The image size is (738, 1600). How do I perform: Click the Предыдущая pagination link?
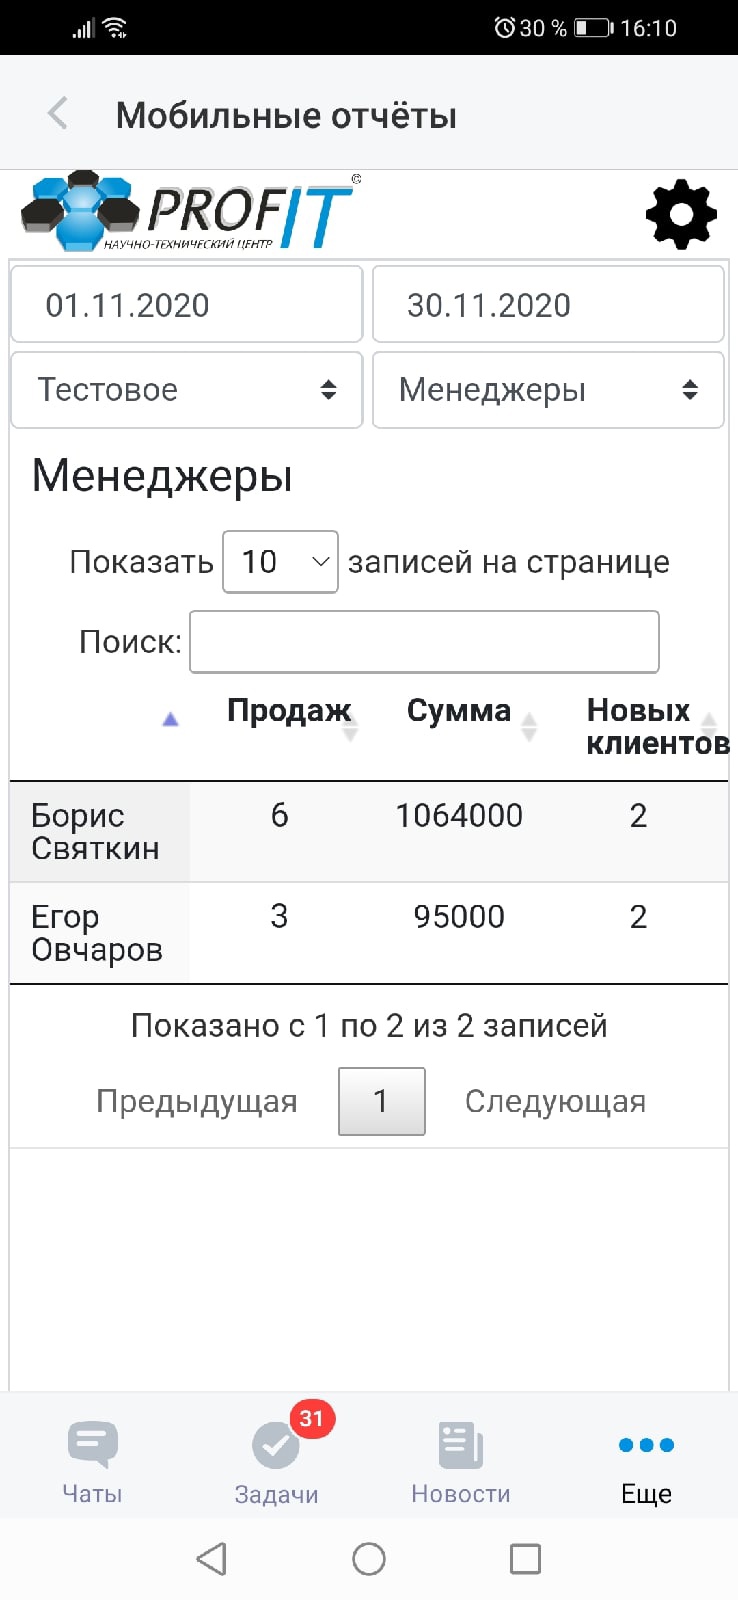tap(197, 1101)
